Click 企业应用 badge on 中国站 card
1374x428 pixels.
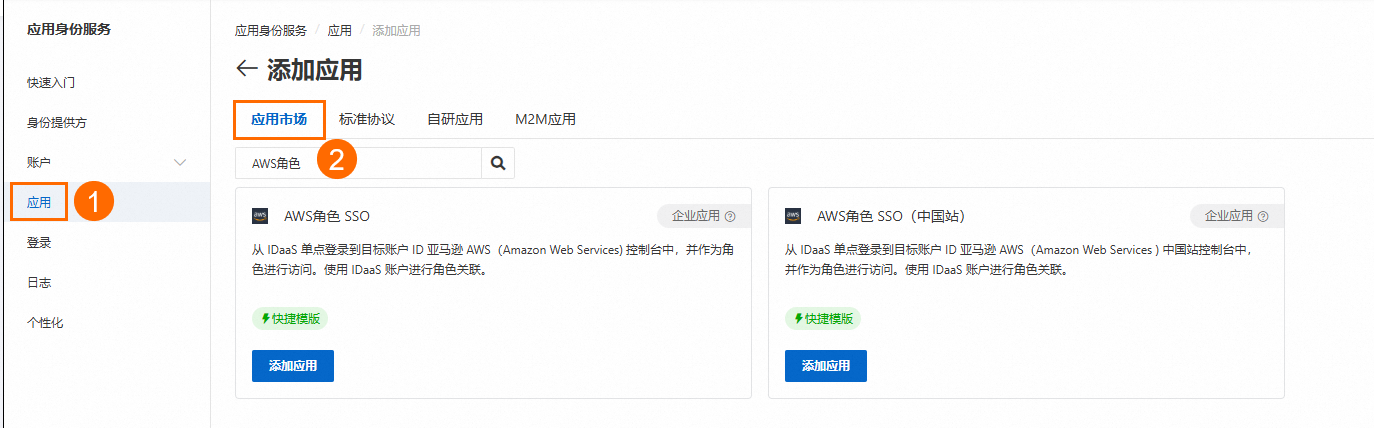[x=1237, y=216]
